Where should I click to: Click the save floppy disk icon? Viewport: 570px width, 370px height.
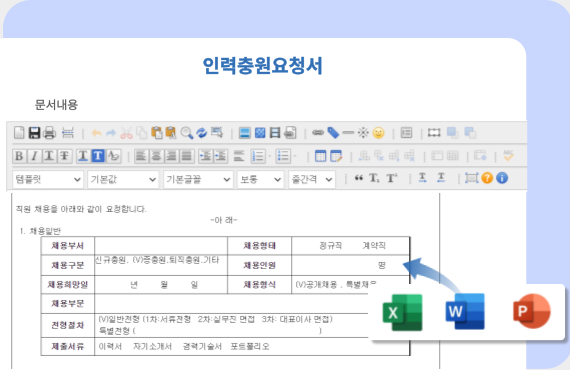coord(35,133)
